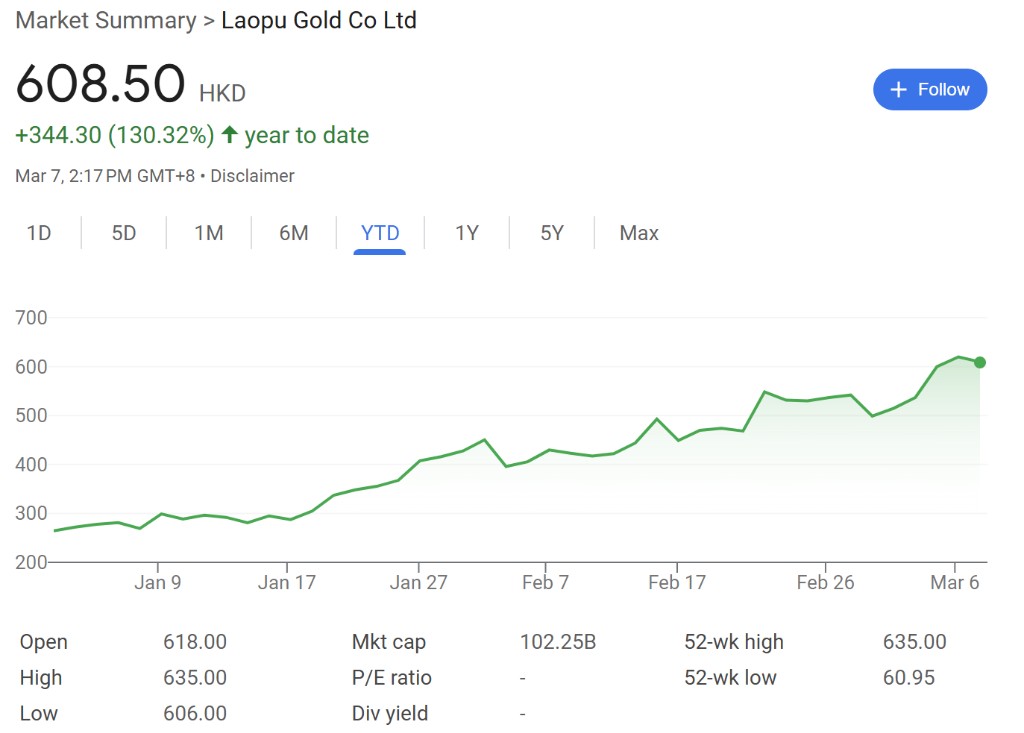Click the green up arrow icon

[x=230, y=135]
